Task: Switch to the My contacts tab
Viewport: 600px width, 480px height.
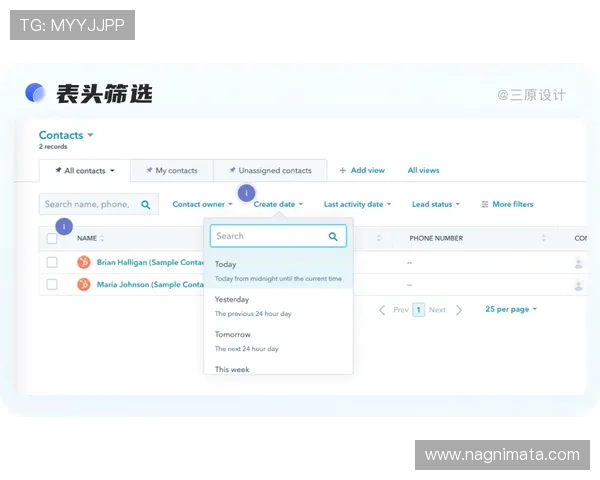Action: tap(172, 171)
